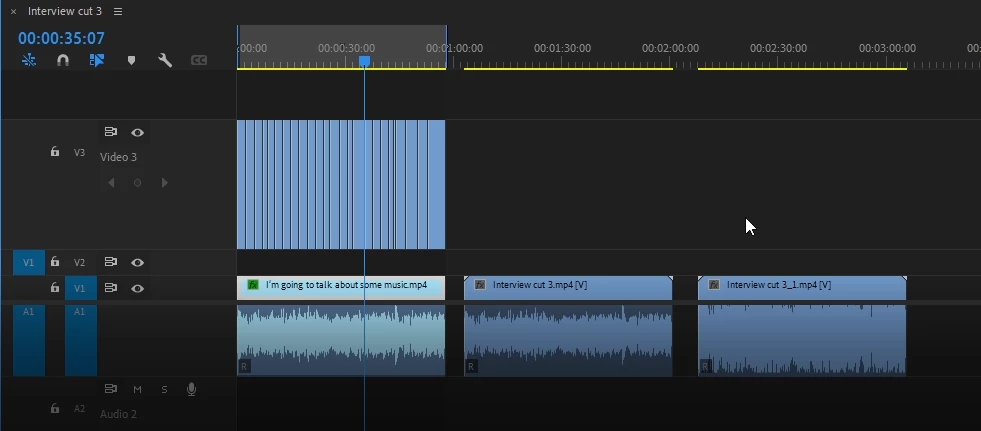Open Timeline Display Settings wrench

click(165, 60)
